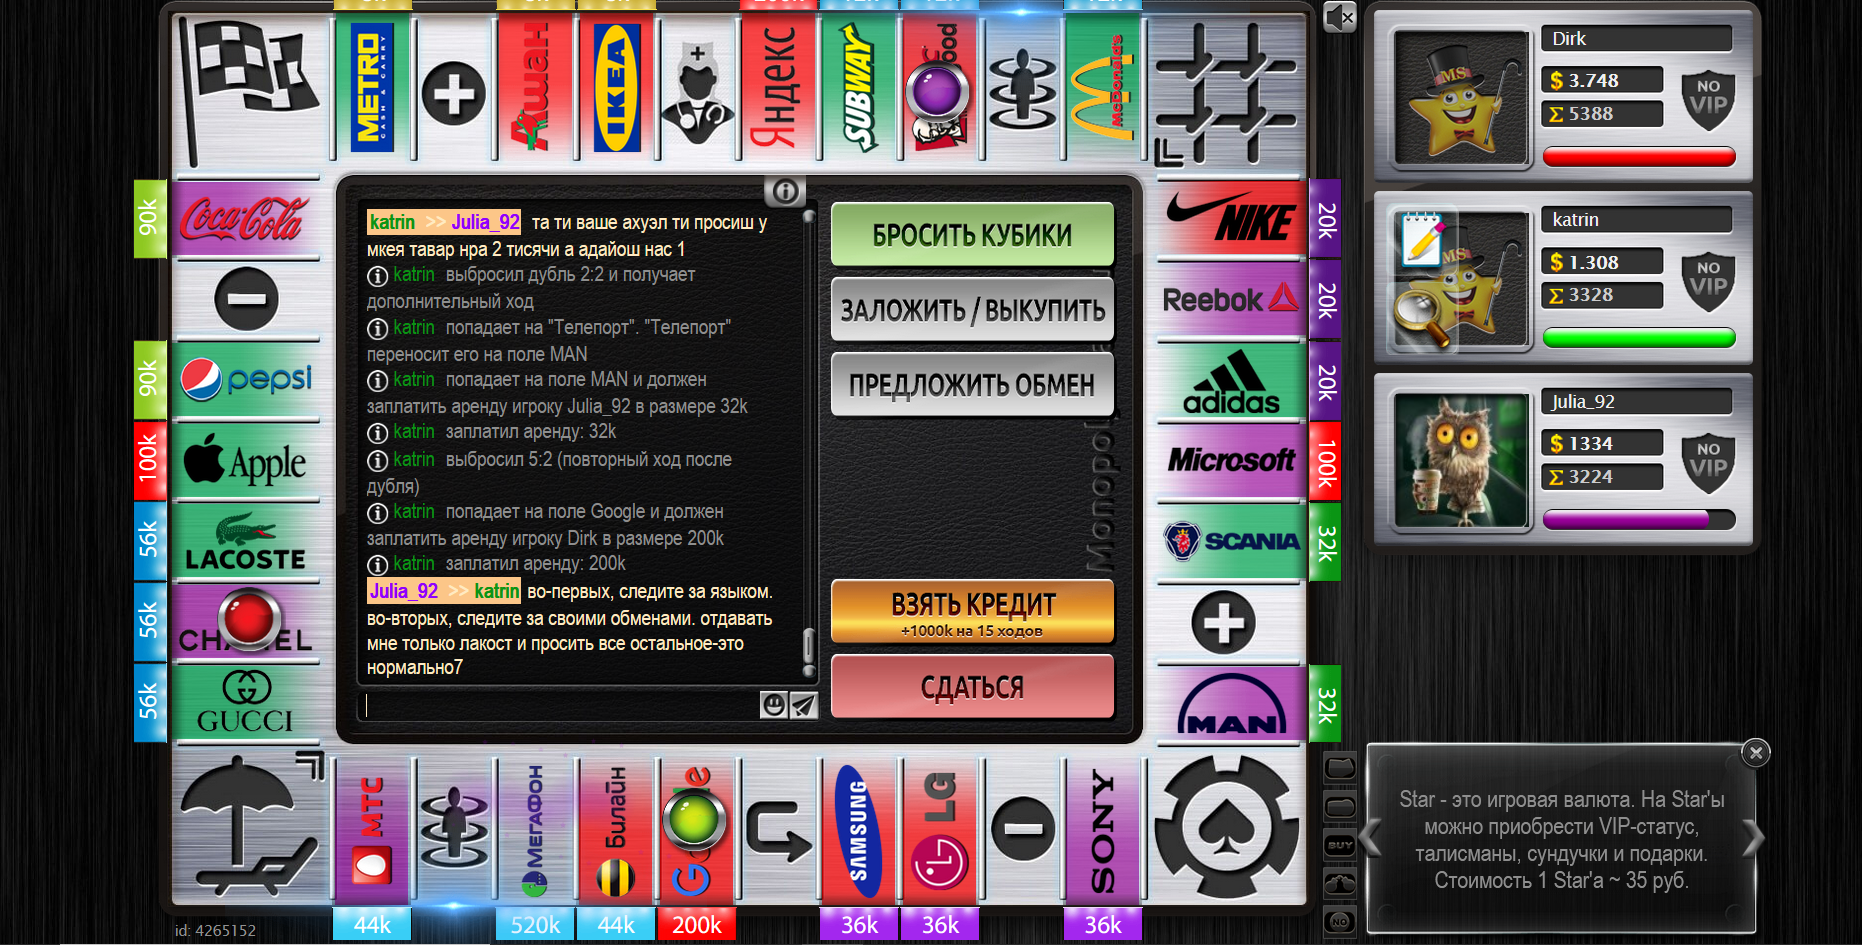Screen dimensions: 1862x945
Task: Click Dirk's NO VIP badge
Action: [x=1708, y=99]
